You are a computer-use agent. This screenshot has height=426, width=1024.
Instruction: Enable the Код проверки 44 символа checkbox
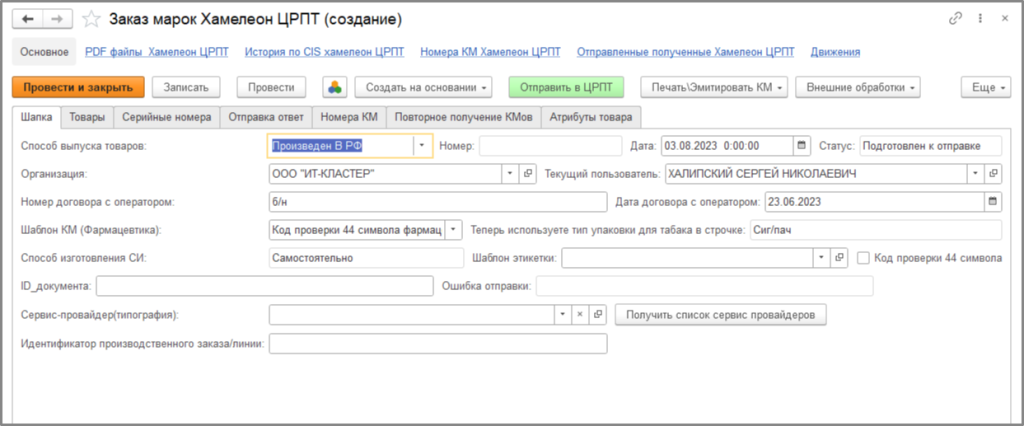point(864,257)
